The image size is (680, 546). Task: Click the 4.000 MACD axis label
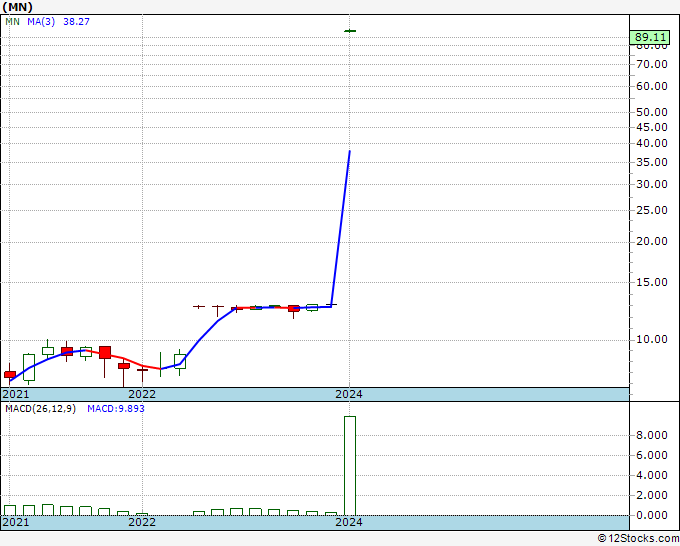pyautogui.click(x=652, y=475)
